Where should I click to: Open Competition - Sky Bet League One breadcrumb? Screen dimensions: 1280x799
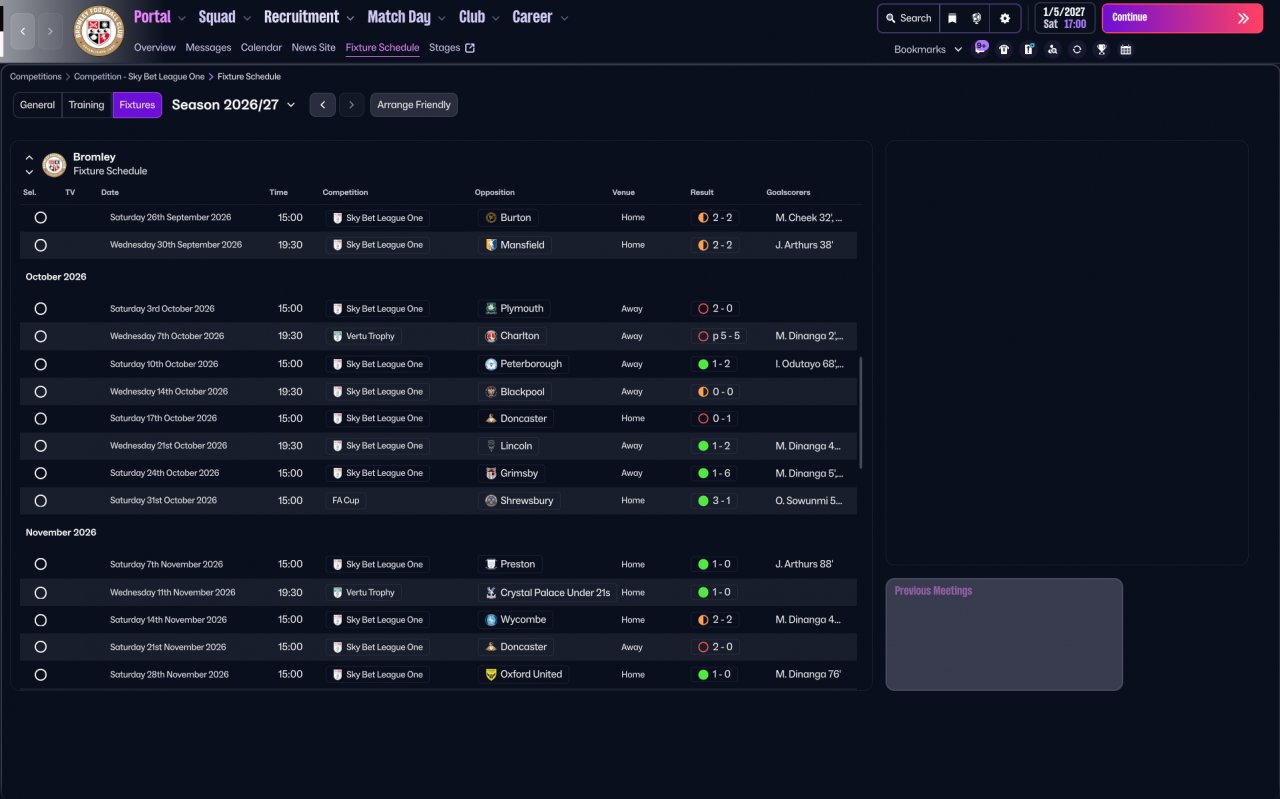[139, 77]
